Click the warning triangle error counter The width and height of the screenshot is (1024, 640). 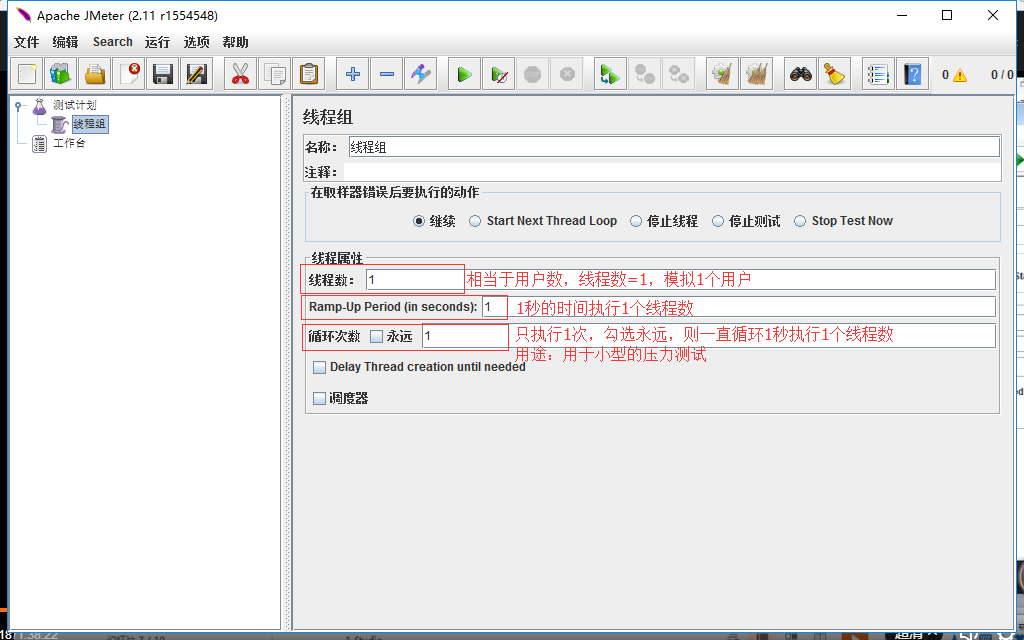pyautogui.click(x=959, y=75)
